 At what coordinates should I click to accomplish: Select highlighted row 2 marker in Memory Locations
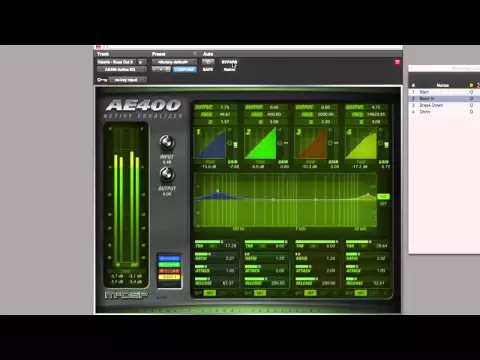click(x=444, y=98)
